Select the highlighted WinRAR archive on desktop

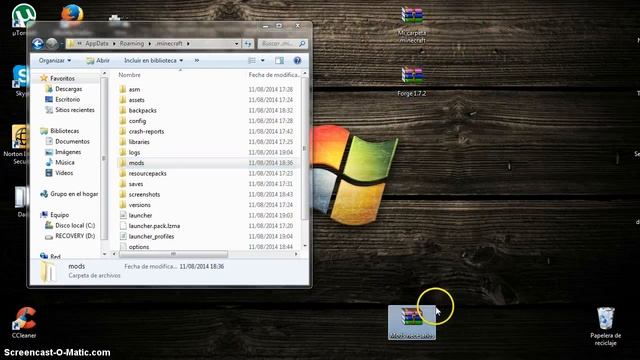[x=412, y=322]
